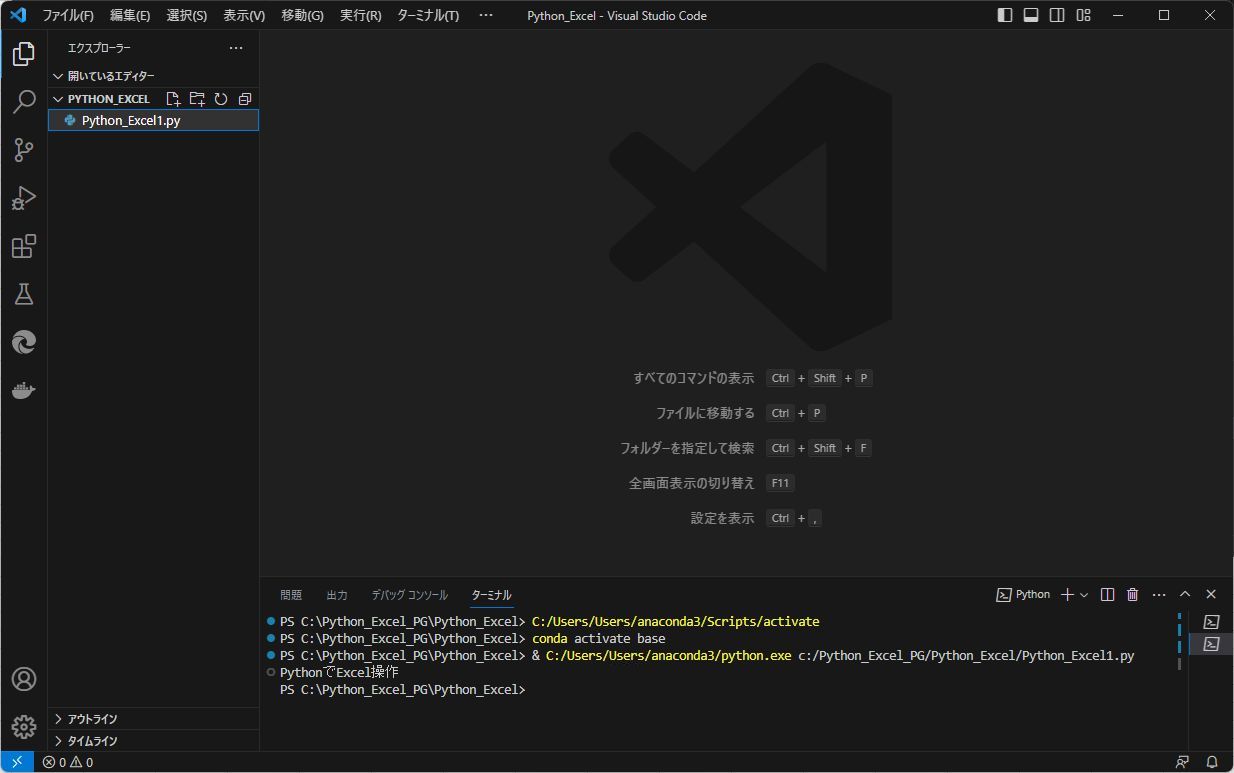Open the 表示(V) menu
Screen dimensions: 1234x773
tap(244, 15)
